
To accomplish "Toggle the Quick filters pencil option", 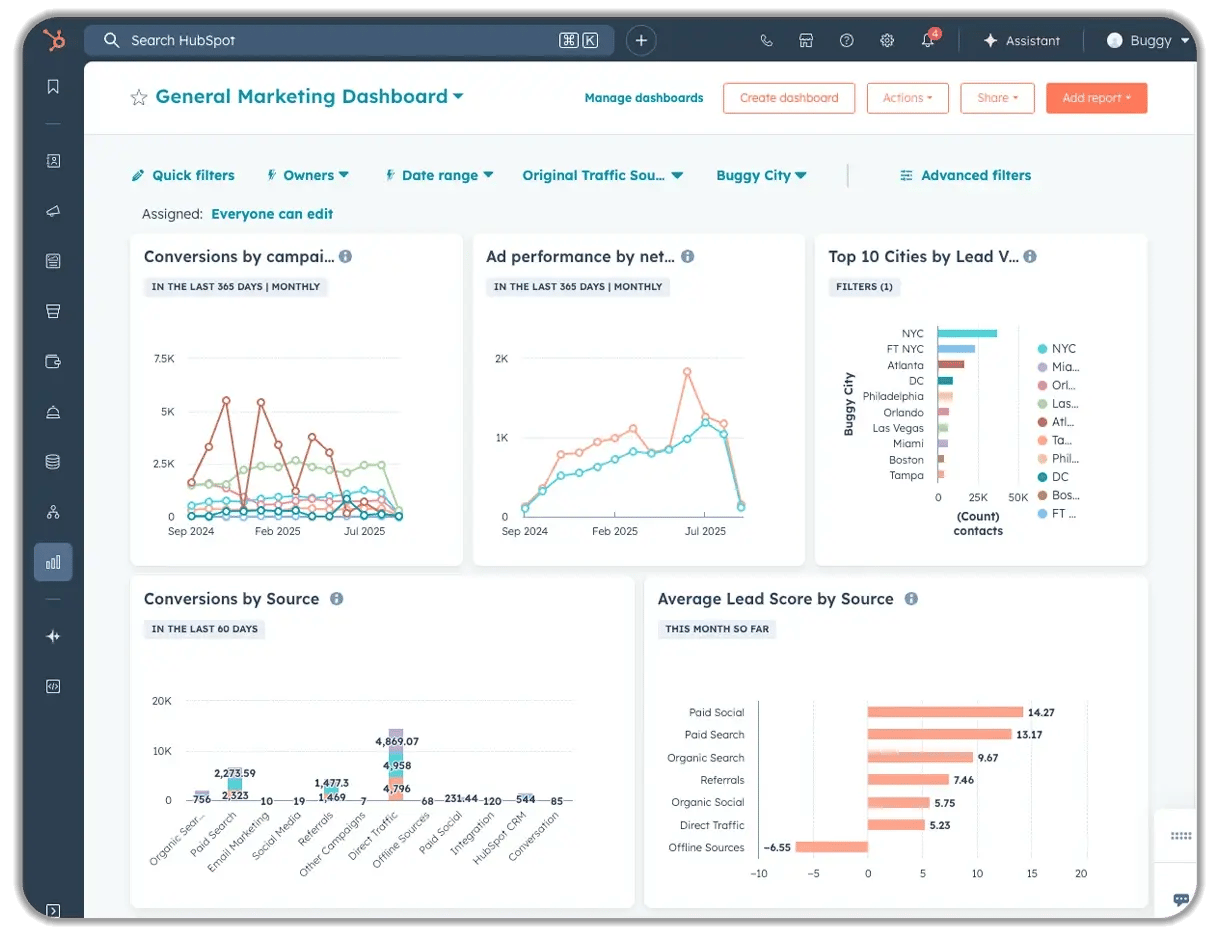I will pos(183,175).
